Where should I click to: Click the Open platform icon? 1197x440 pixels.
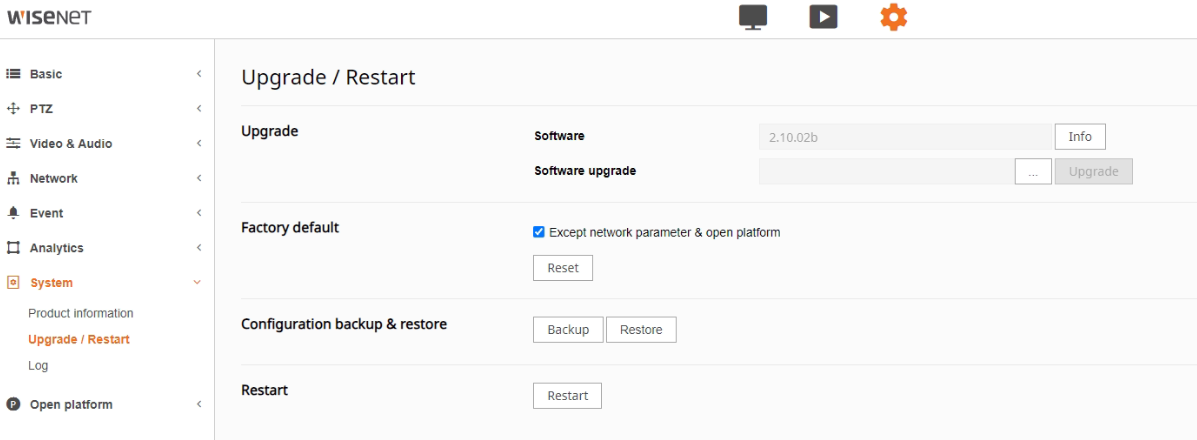14,405
